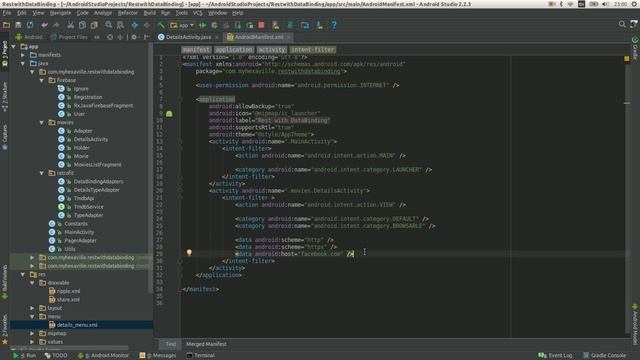Click the Open folder toolbar icon

[x=7, y=25]
